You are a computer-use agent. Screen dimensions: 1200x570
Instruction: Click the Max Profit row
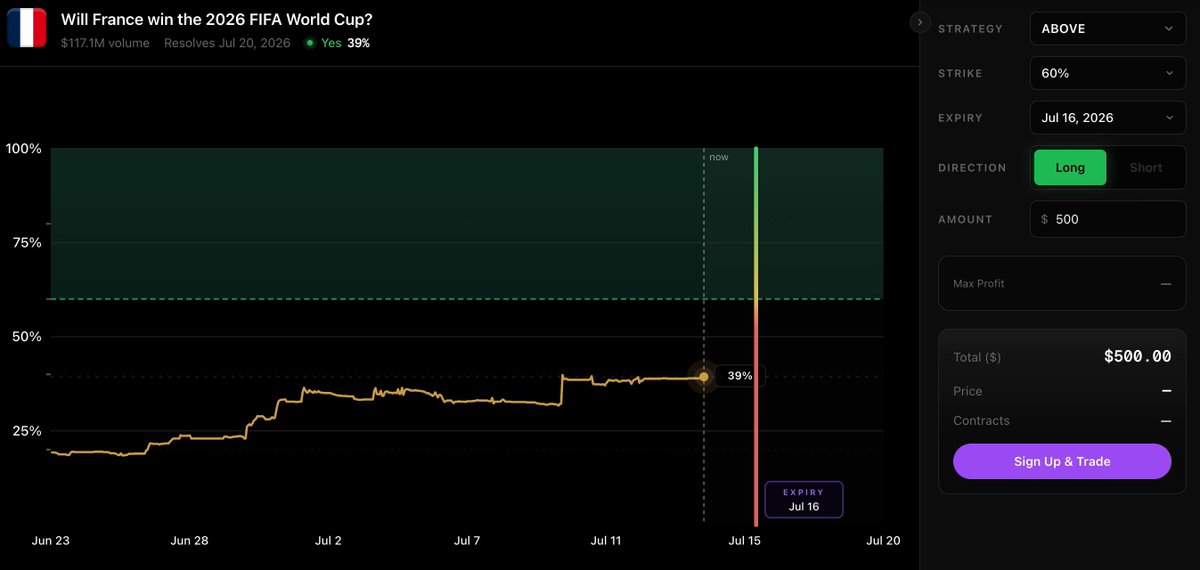[1062, 284]
